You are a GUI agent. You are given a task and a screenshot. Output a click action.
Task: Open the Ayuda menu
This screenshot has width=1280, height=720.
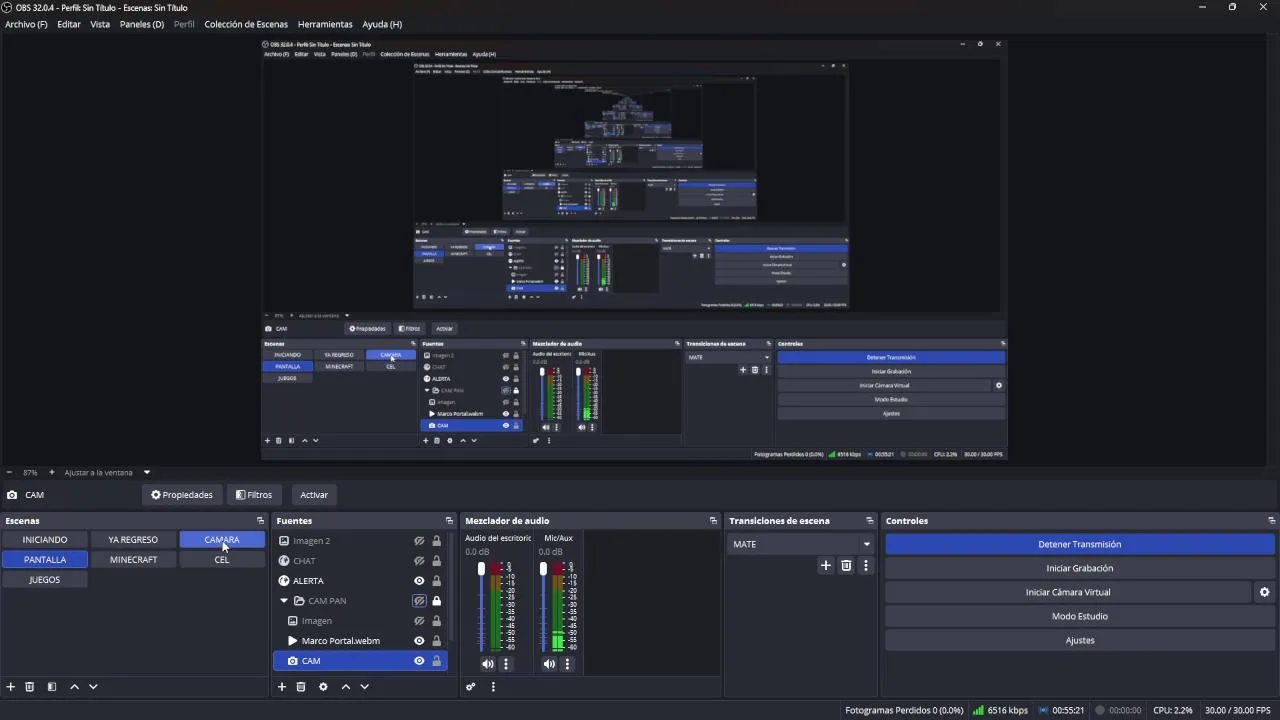[x=382, y=24]
